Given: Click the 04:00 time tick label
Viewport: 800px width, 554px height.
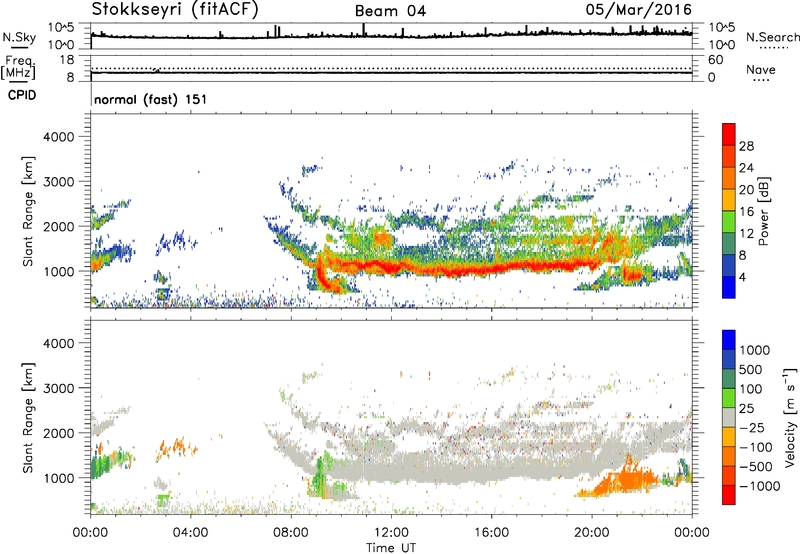Looking at the screenshot, I should [x=190, y=533].
